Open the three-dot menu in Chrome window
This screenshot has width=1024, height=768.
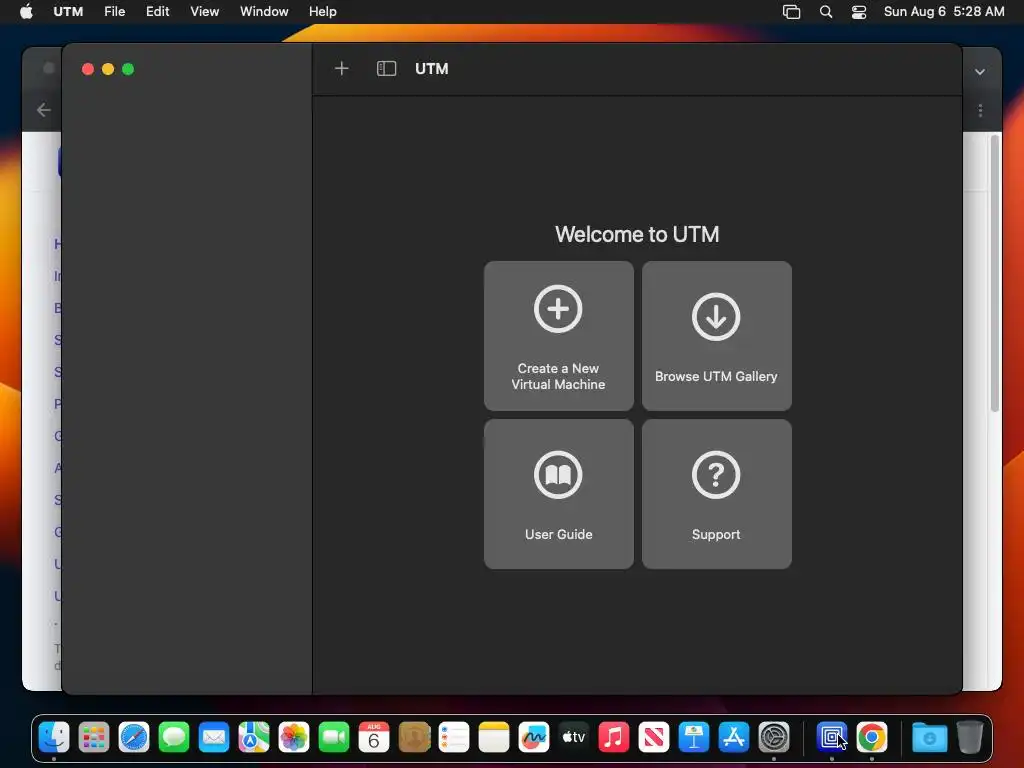click(980, 110)
